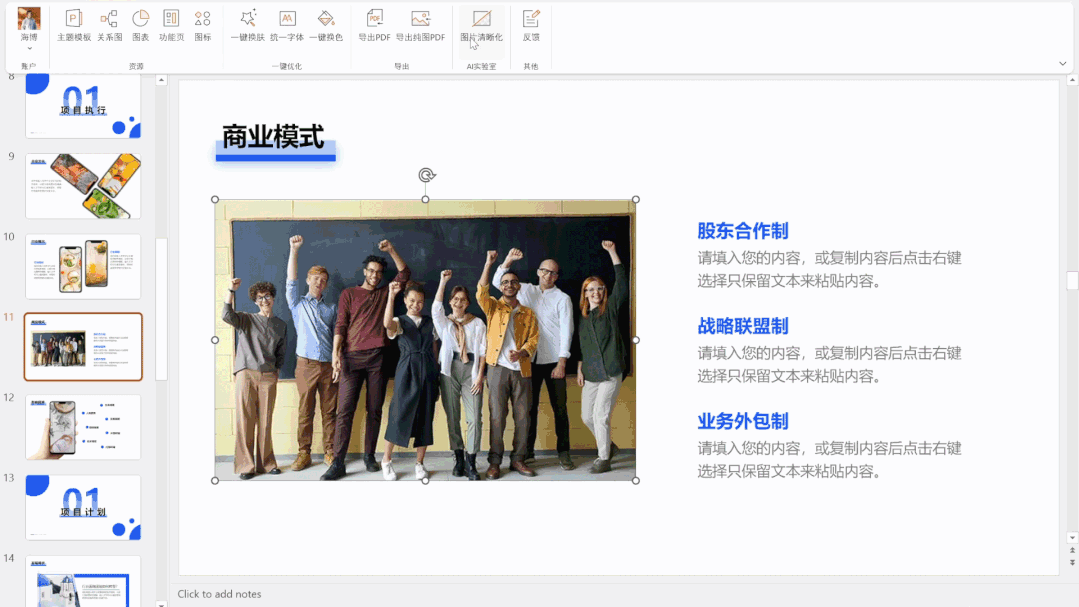Run 图片清晰化 image sharpening
The height and width of the screenshot is (607, 1079).
coord(482,25)
